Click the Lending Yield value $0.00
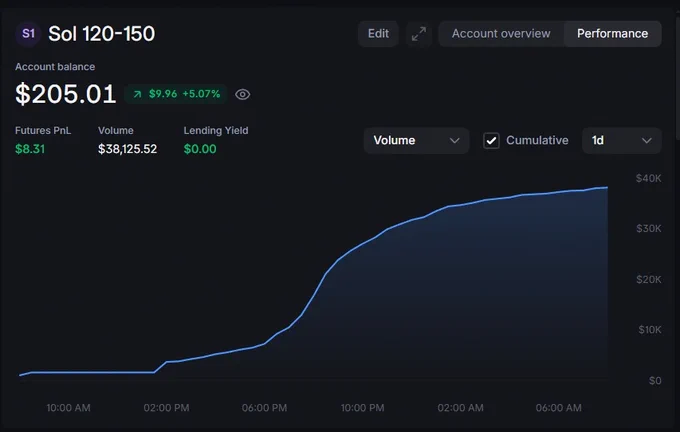 click(200, 149)
